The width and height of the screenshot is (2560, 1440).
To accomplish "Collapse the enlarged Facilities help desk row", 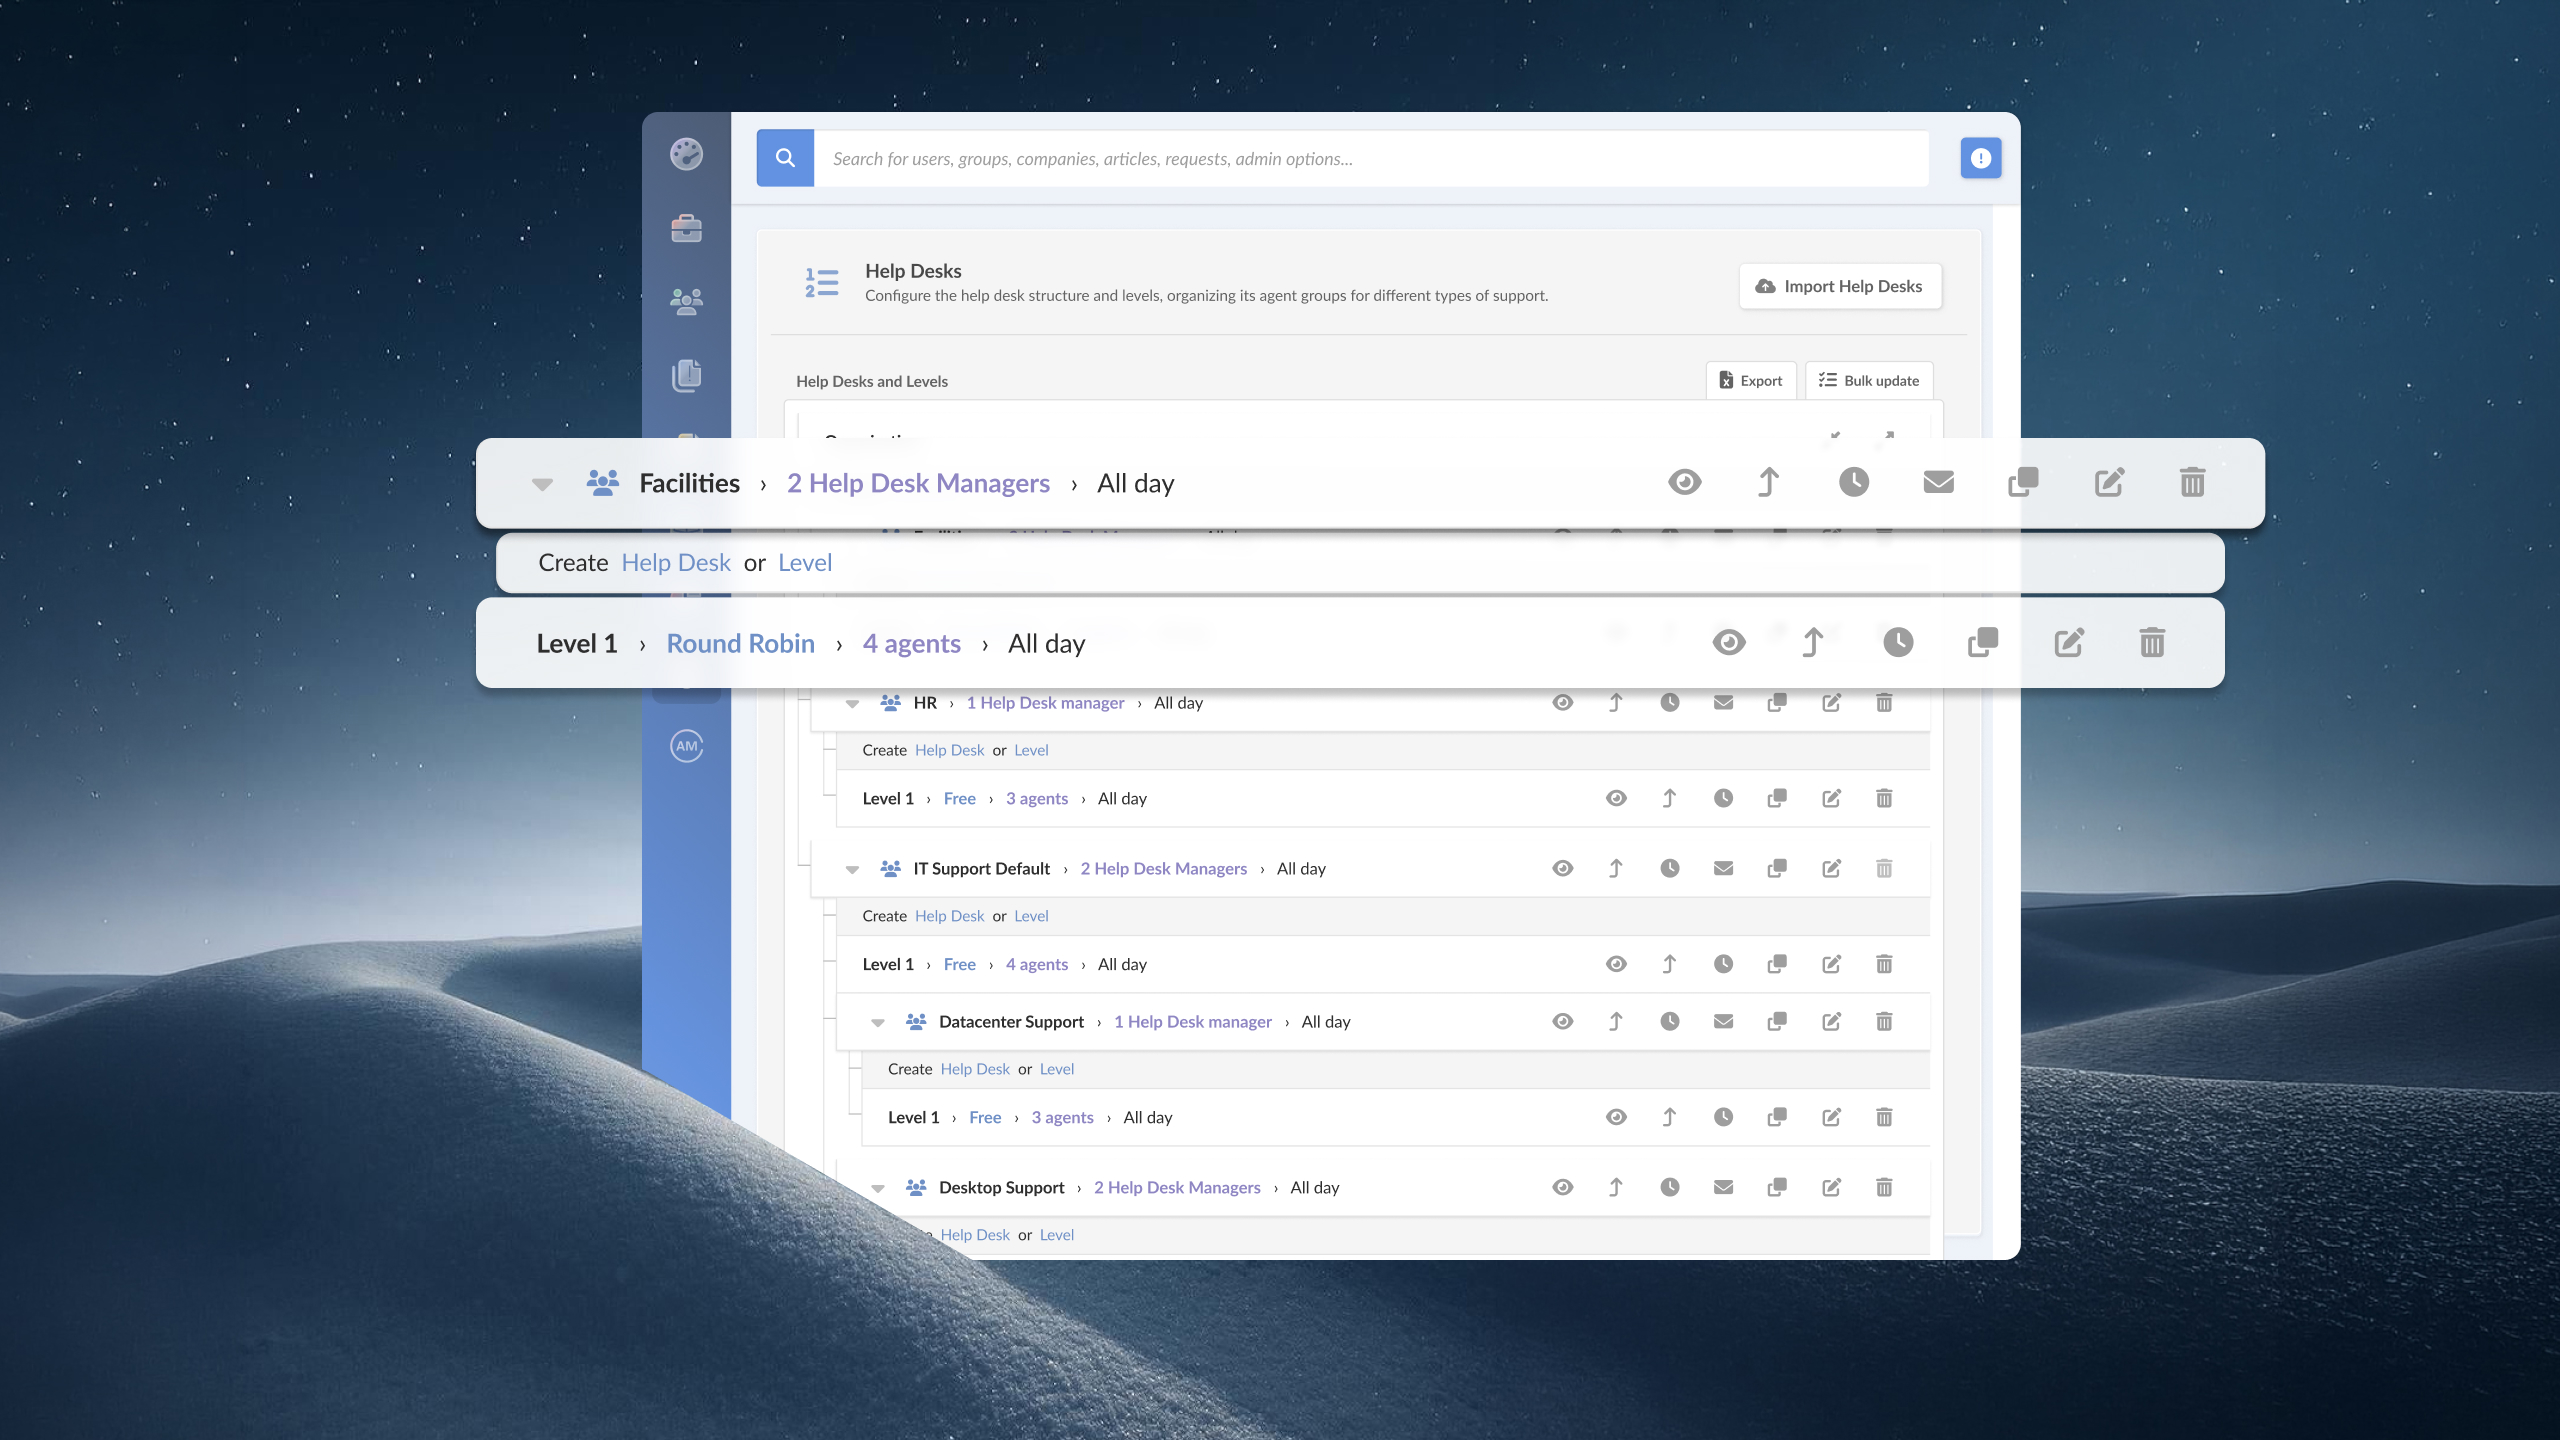I will point(542,484).
